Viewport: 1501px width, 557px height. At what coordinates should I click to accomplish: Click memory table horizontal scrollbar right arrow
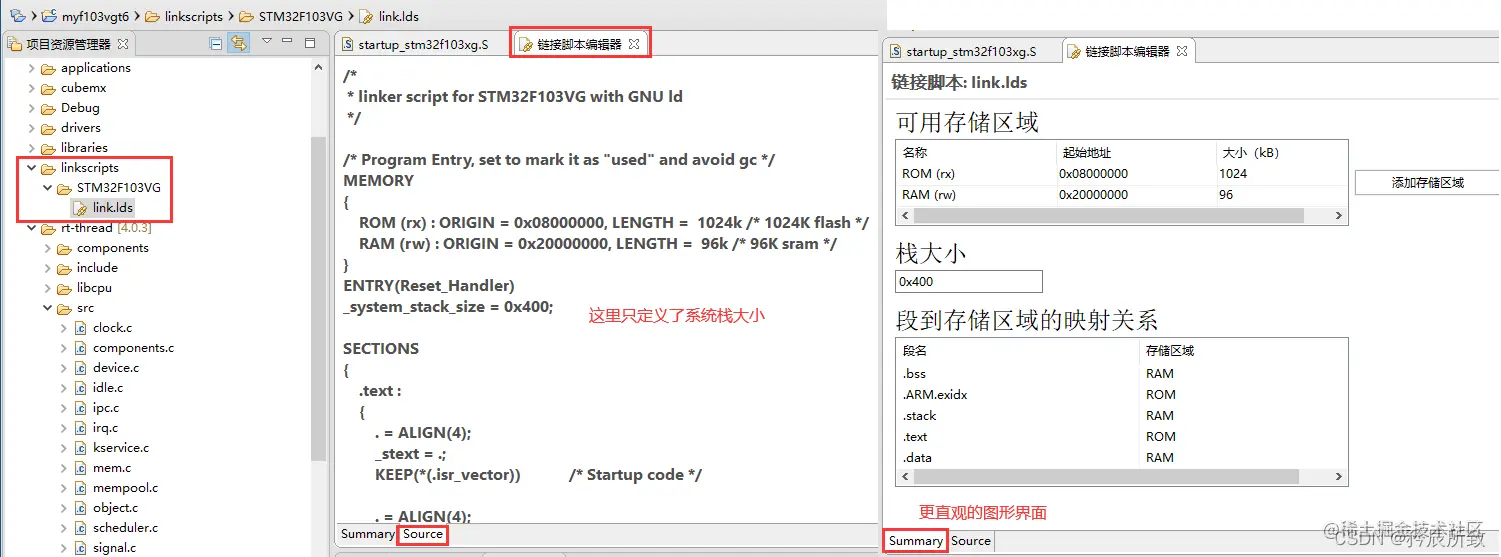1340,216
